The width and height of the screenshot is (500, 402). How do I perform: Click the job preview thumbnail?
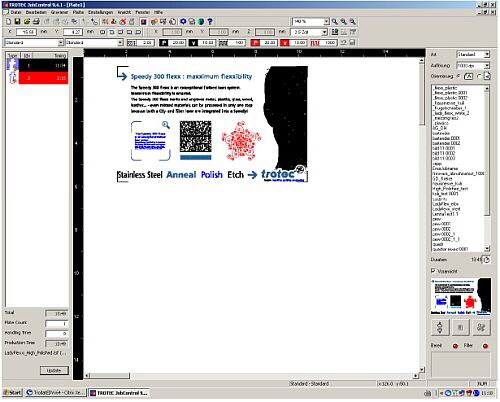click(461, 296)
